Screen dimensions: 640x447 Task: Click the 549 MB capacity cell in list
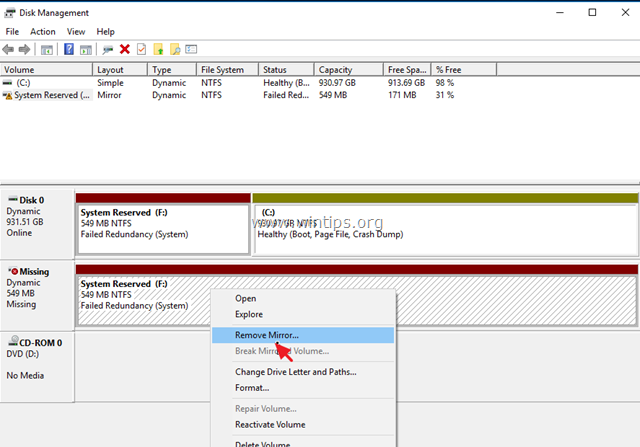point(333,95)
